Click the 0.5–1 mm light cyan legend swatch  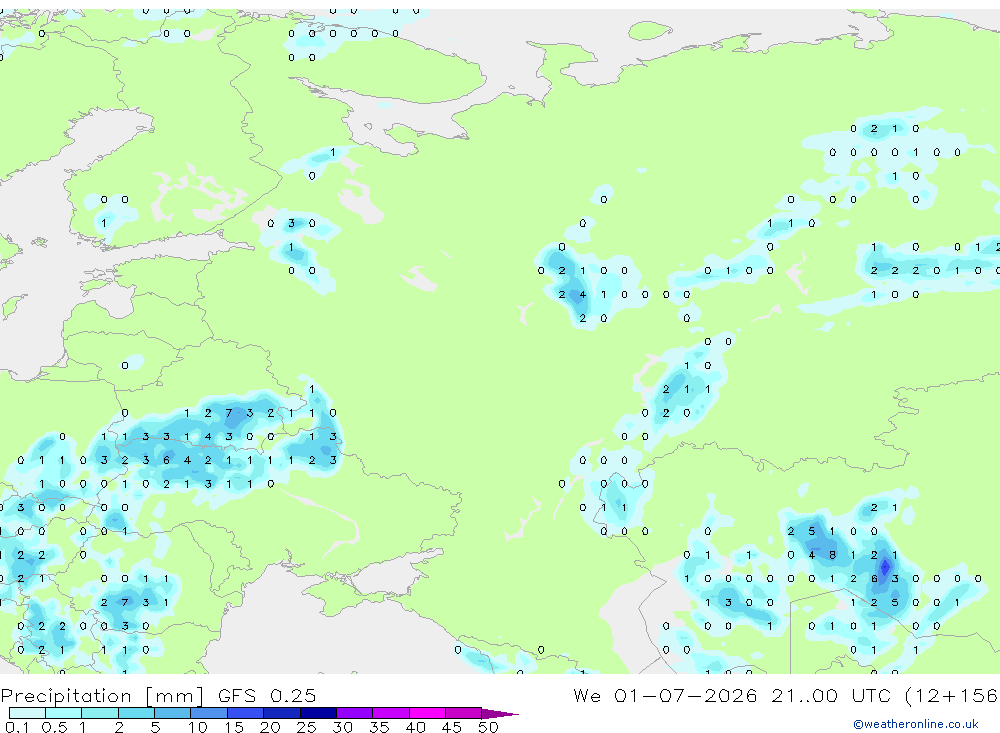(x=63, y=713)
